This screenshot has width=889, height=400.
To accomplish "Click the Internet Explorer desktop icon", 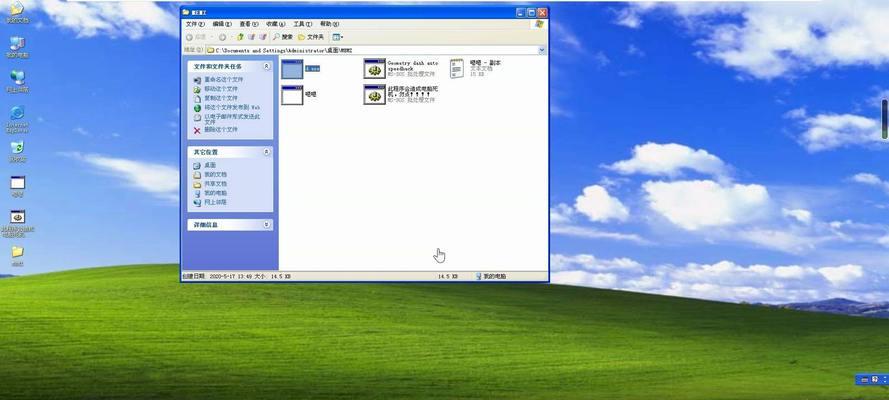I will 18,113.
